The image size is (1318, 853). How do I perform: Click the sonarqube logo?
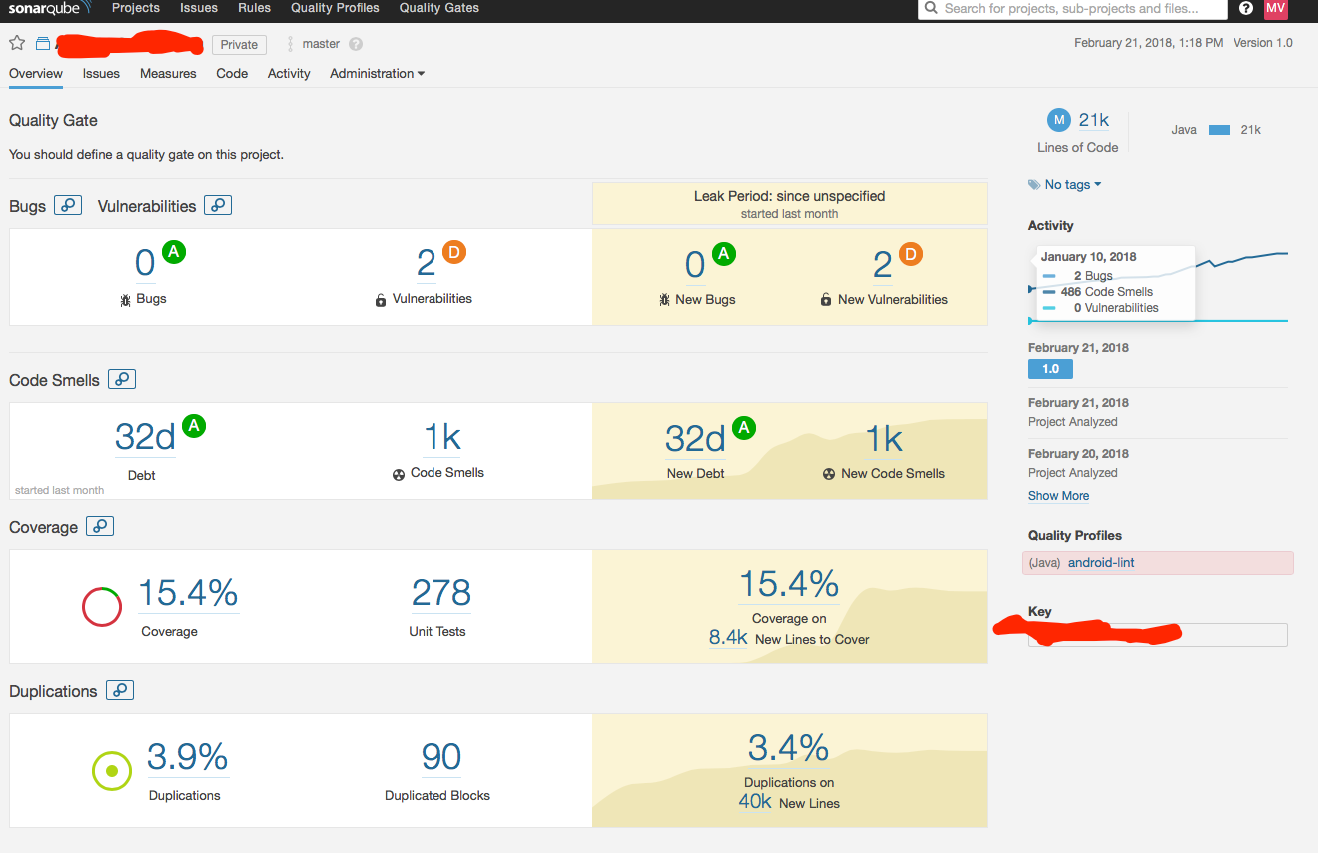point(47,8)
